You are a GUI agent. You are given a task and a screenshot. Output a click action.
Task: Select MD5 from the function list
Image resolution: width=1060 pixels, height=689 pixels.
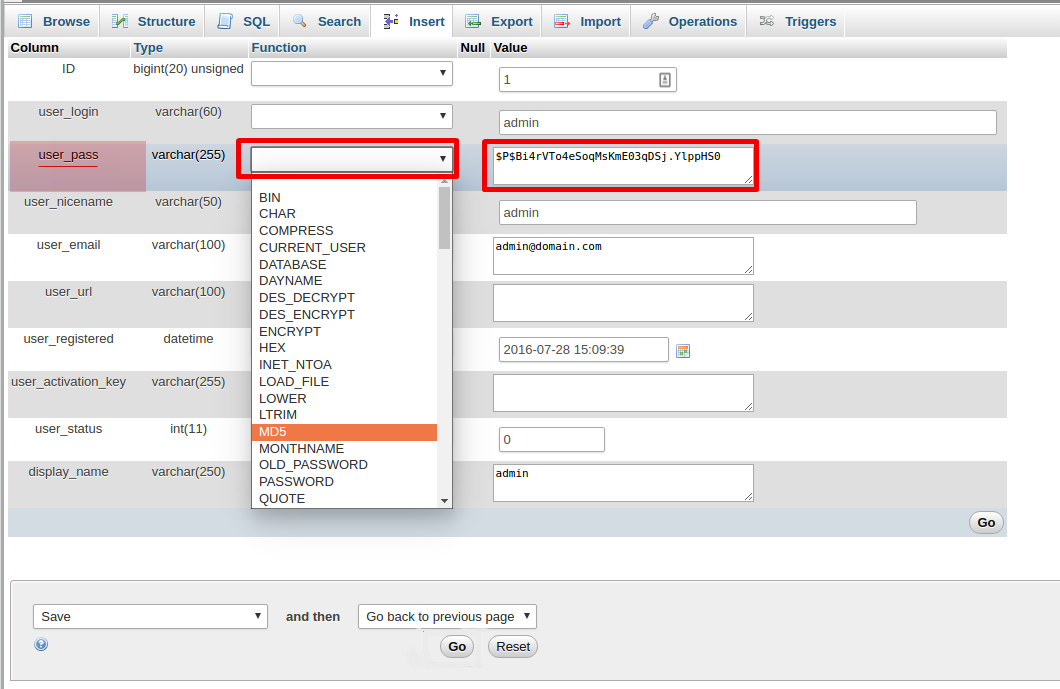coord(344,432)
